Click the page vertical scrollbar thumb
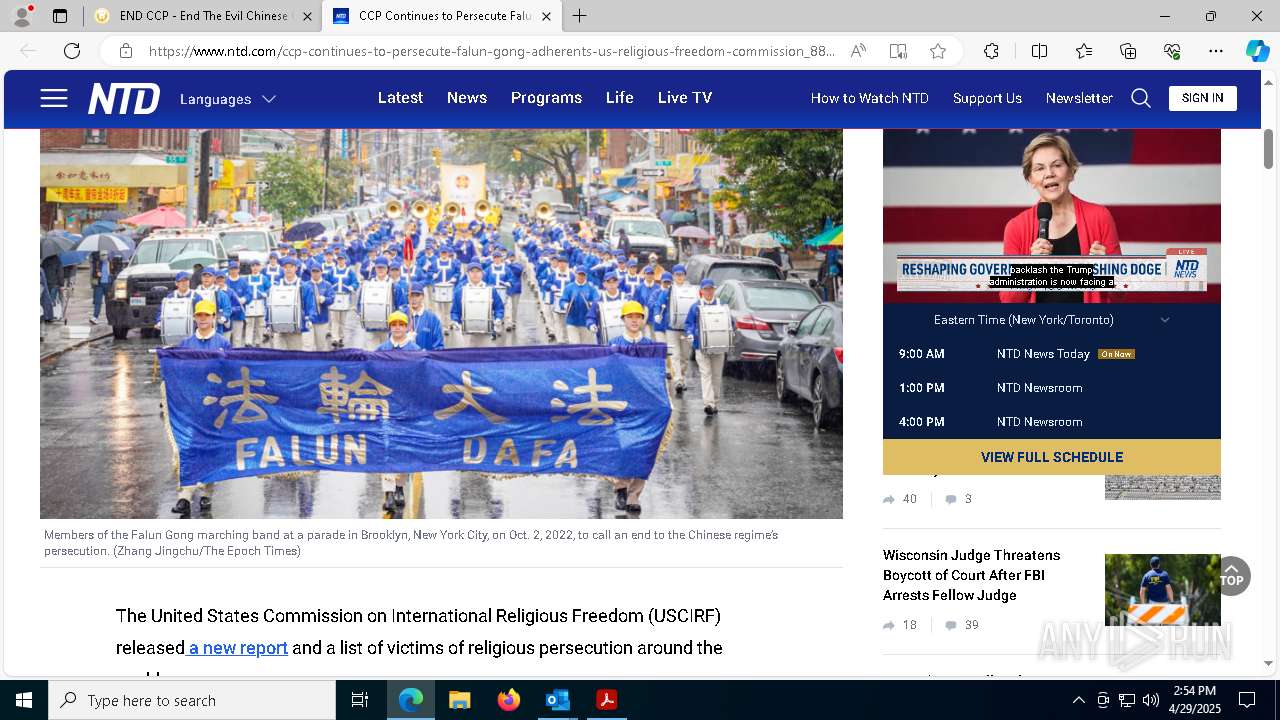The height and width of the screenshot is (720, 1280). pos(1268,149)
